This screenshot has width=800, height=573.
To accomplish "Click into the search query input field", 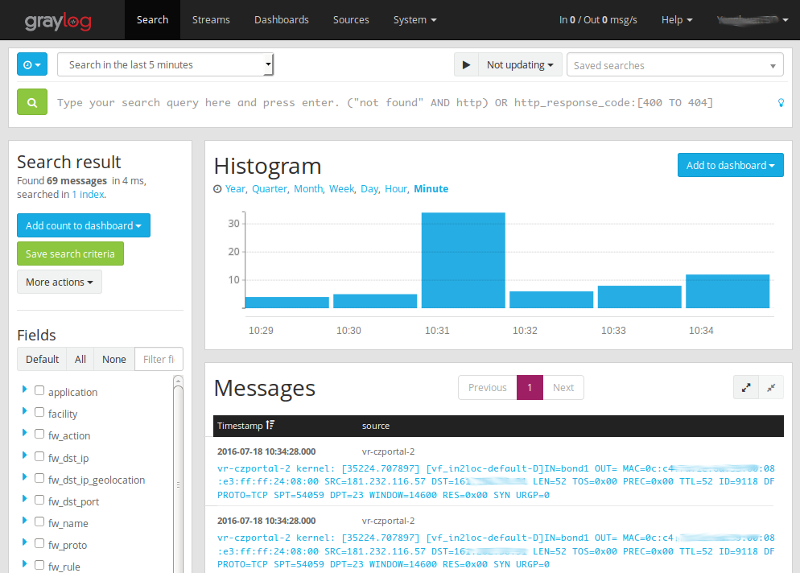I will pyautogui.click(x=410, y=103).
